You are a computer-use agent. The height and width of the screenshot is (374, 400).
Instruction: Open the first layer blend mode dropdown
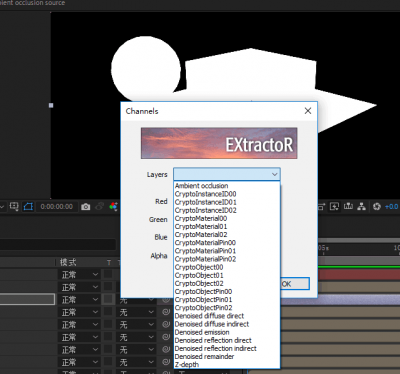pos(80,275)
